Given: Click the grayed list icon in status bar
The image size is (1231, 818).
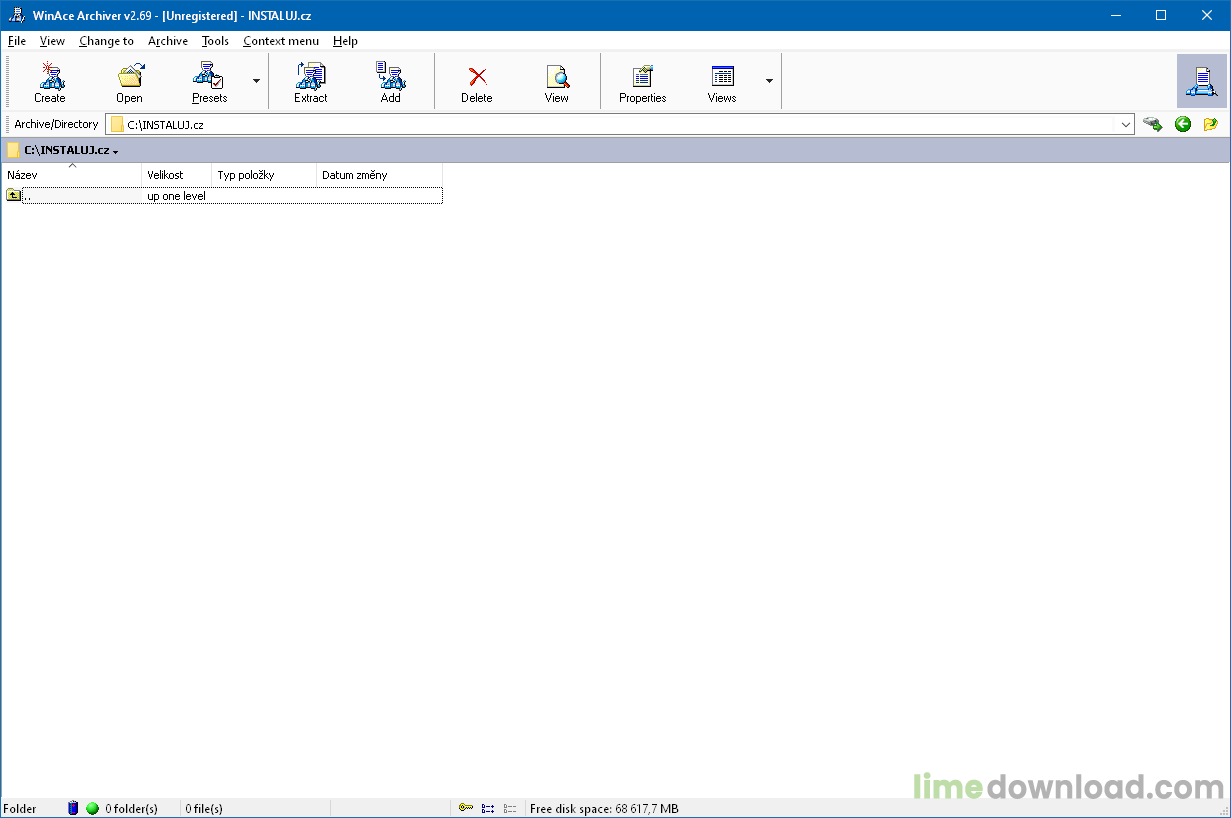Looking at the screenshot, I should click(x=510, y=808).
